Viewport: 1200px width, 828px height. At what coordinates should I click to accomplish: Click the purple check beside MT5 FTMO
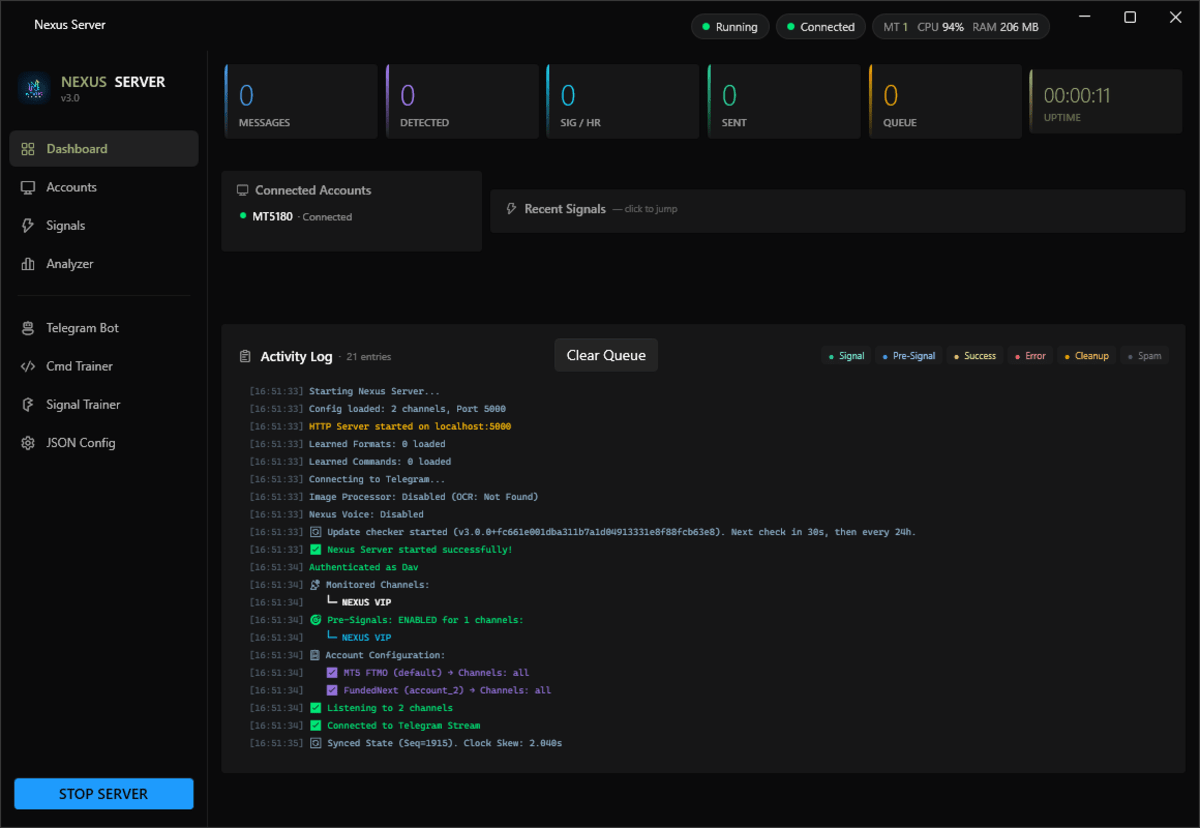pyautogui.click(x=332, y=673)
